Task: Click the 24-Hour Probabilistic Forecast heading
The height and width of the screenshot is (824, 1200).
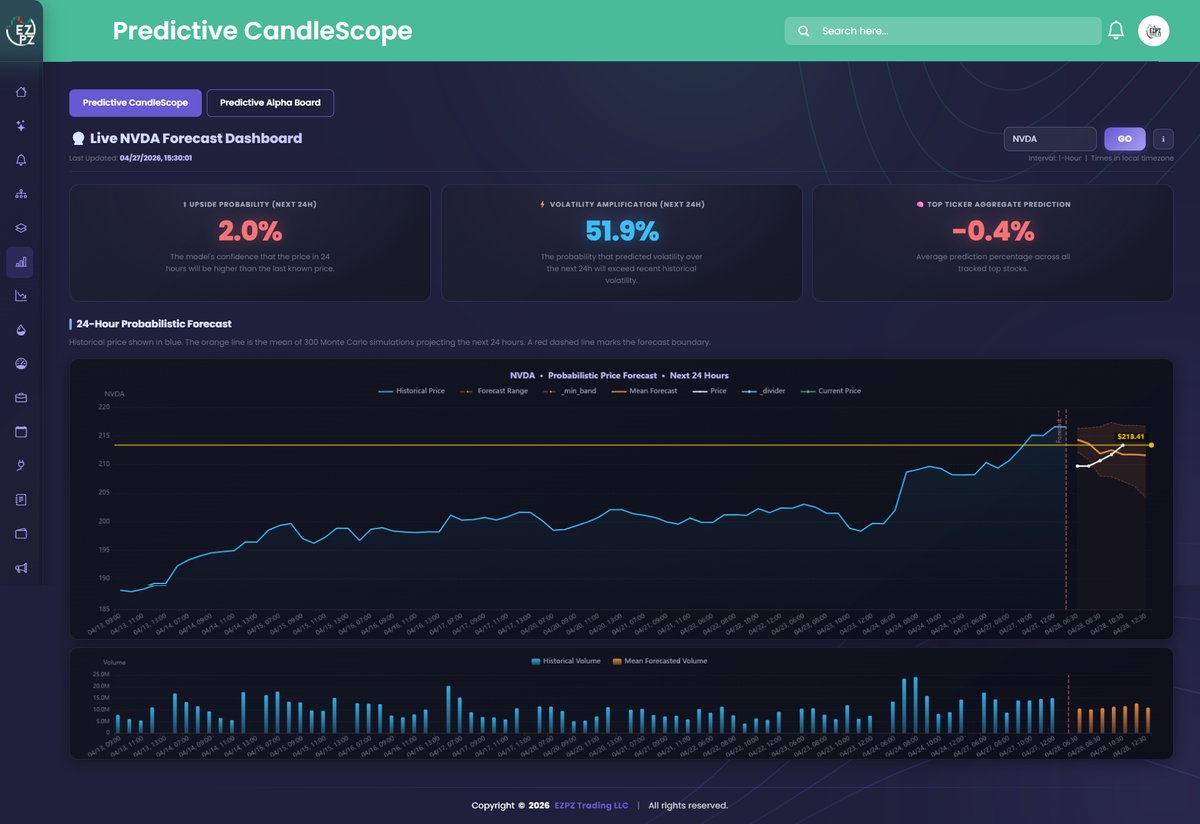Action: tap(154, 324)
